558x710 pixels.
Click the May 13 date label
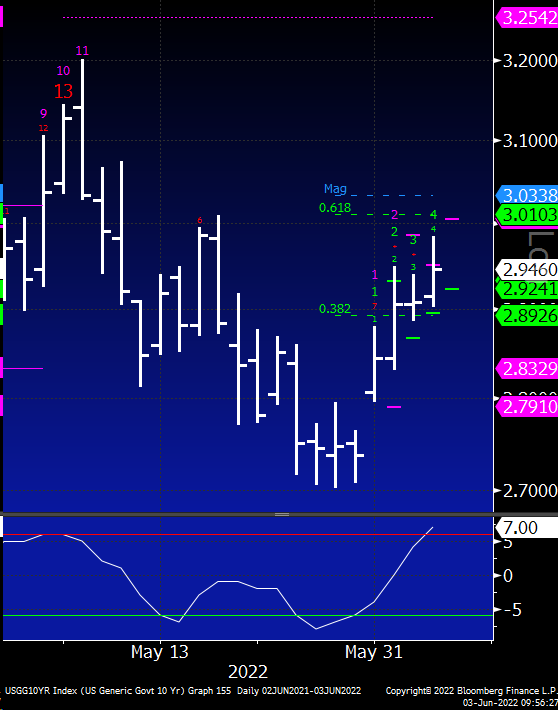pos(159,652)
